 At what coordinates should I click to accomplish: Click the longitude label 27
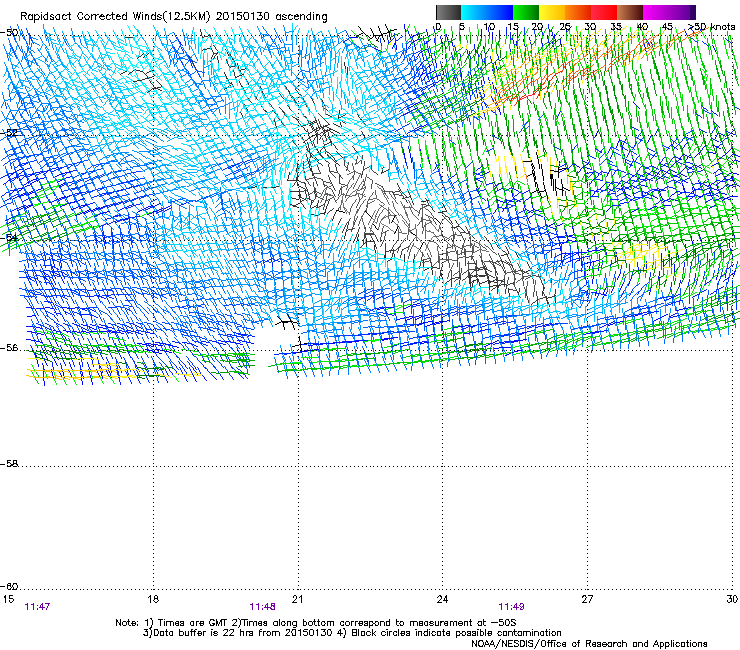[587, 599]
